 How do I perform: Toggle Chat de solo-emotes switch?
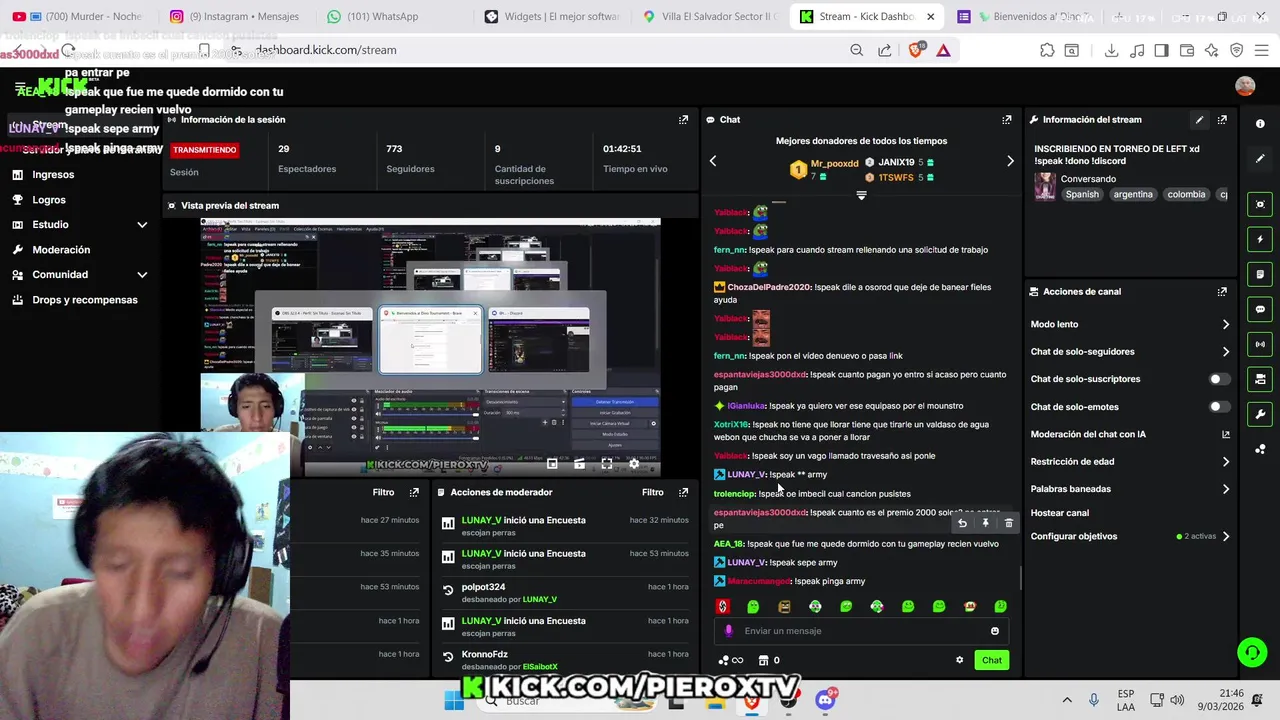point(1219,407)
